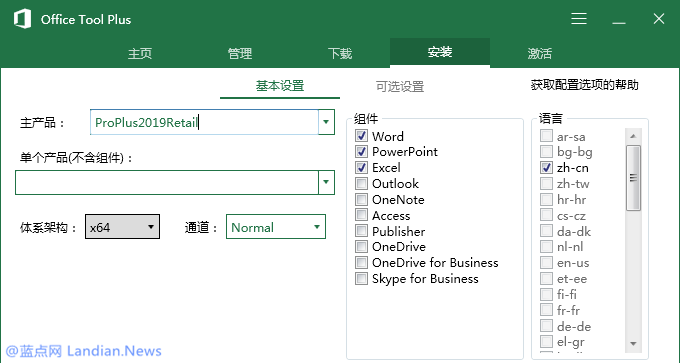This screenshot has width=680, height=363.
Task: Open the x64 architecture dropdown
Action: (x=122, y=227)
